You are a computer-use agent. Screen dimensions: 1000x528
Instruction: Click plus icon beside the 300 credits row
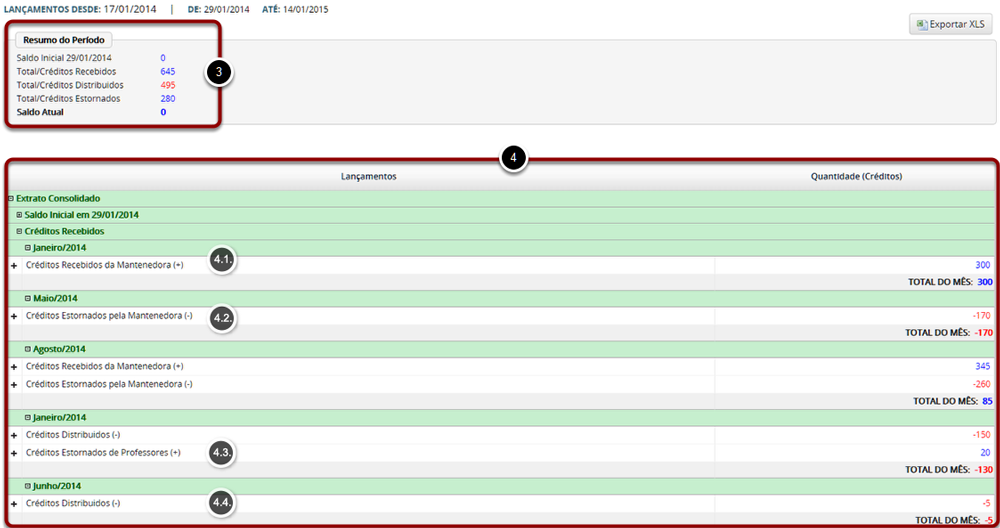(x=14, y=265)
